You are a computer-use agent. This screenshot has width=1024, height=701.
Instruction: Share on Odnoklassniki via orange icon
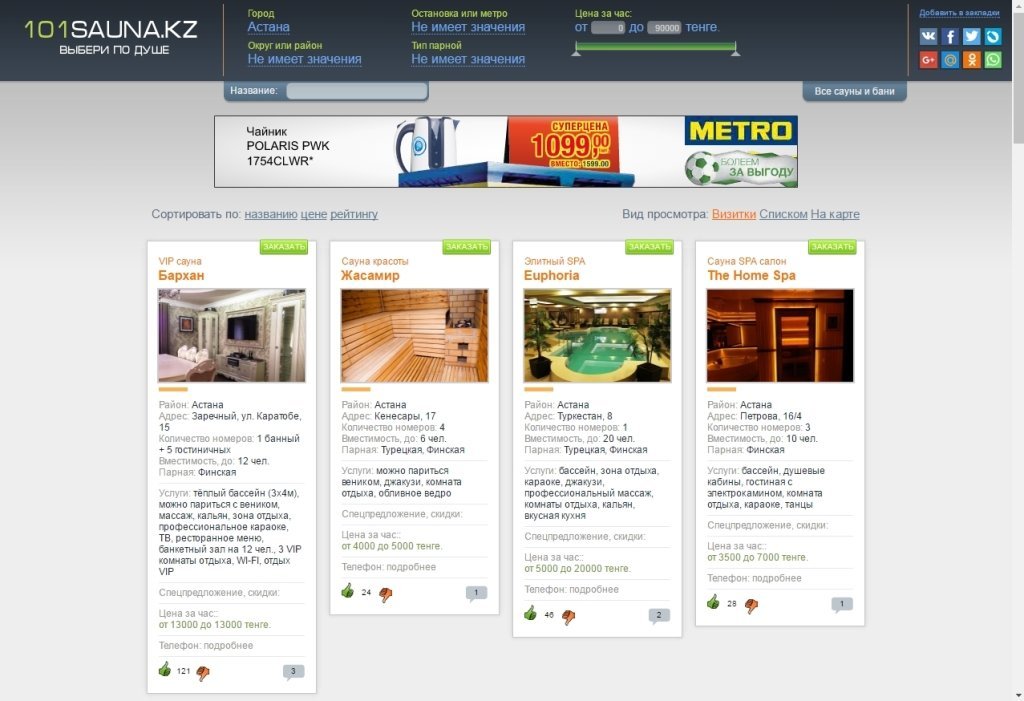(971, 60)
